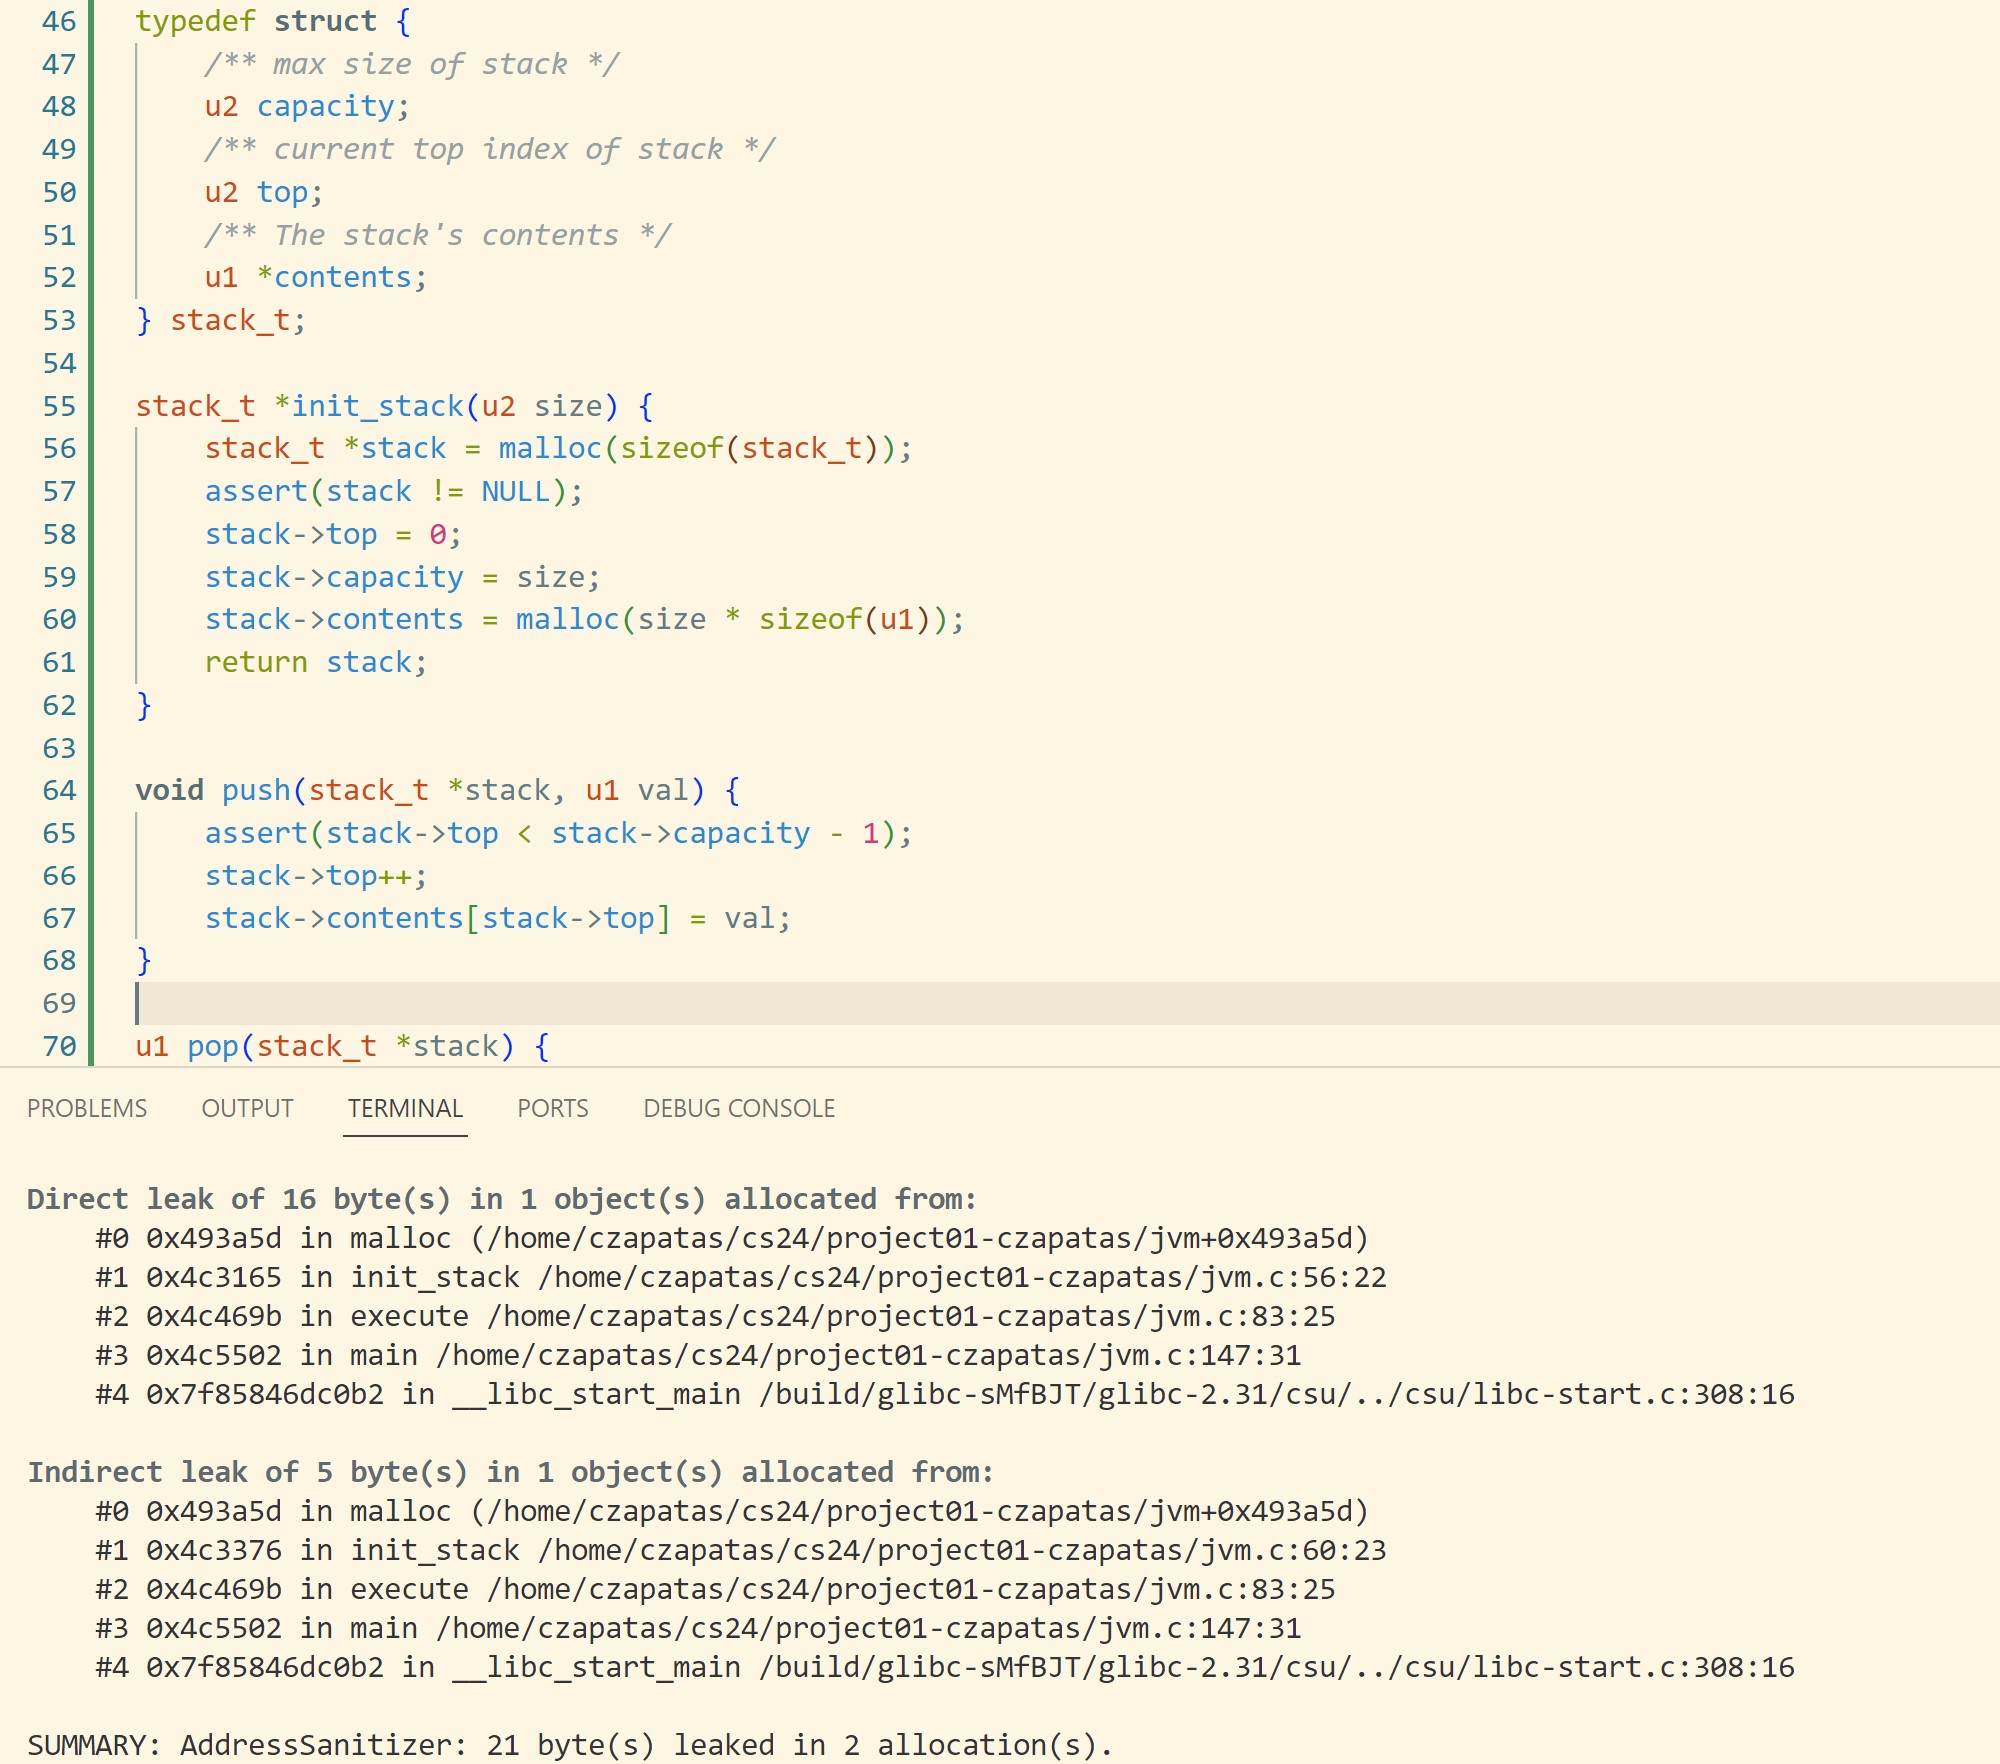The image size is (2000, 1764).
Task: Click the malloc call on line 60
Action: 567,619
